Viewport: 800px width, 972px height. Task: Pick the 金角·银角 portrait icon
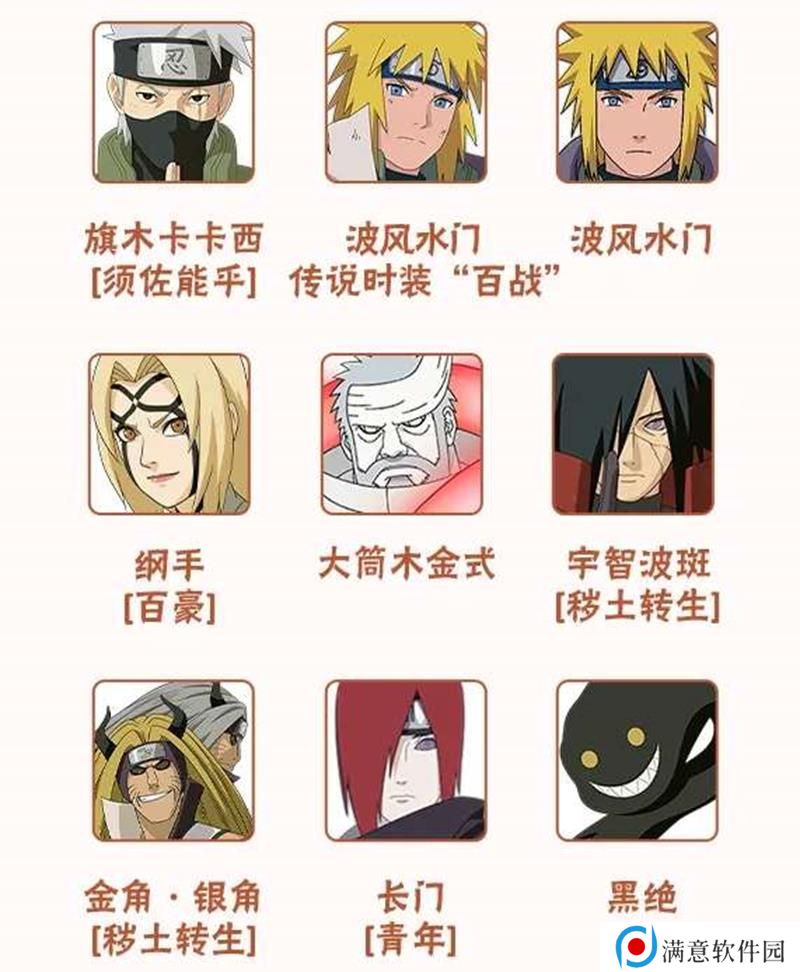174,761
